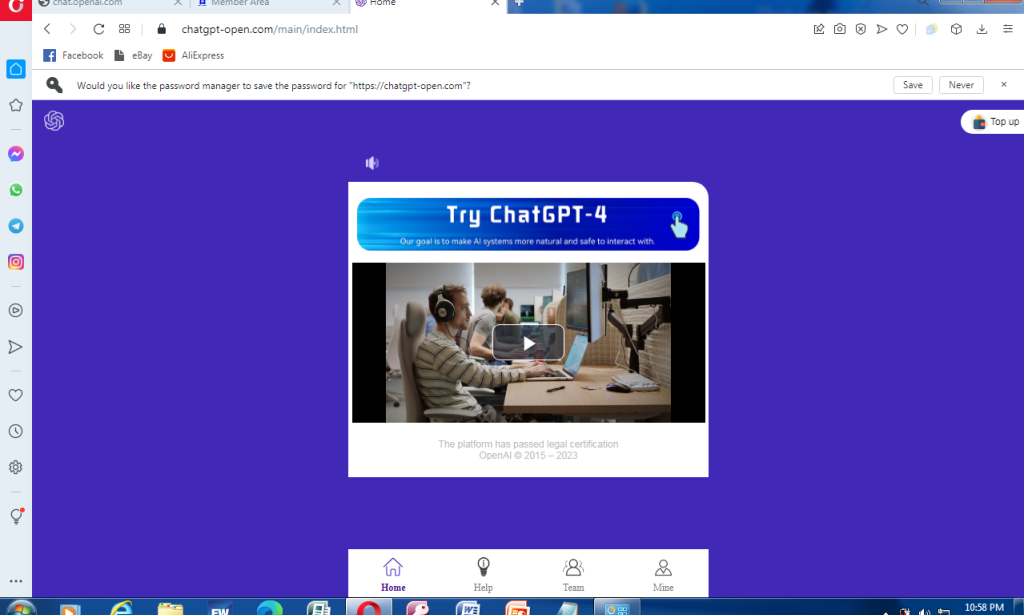This screenshot has height=615, width=1024.
Task: Open Instagram in the sidebar
Action: [15, 261]
